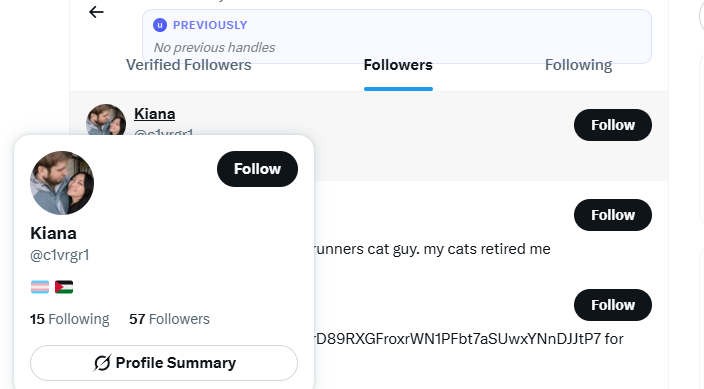Open Kiana's name link in followers list
The width and height of the screenshot is (704, 389).
click(x=154, y=114)
